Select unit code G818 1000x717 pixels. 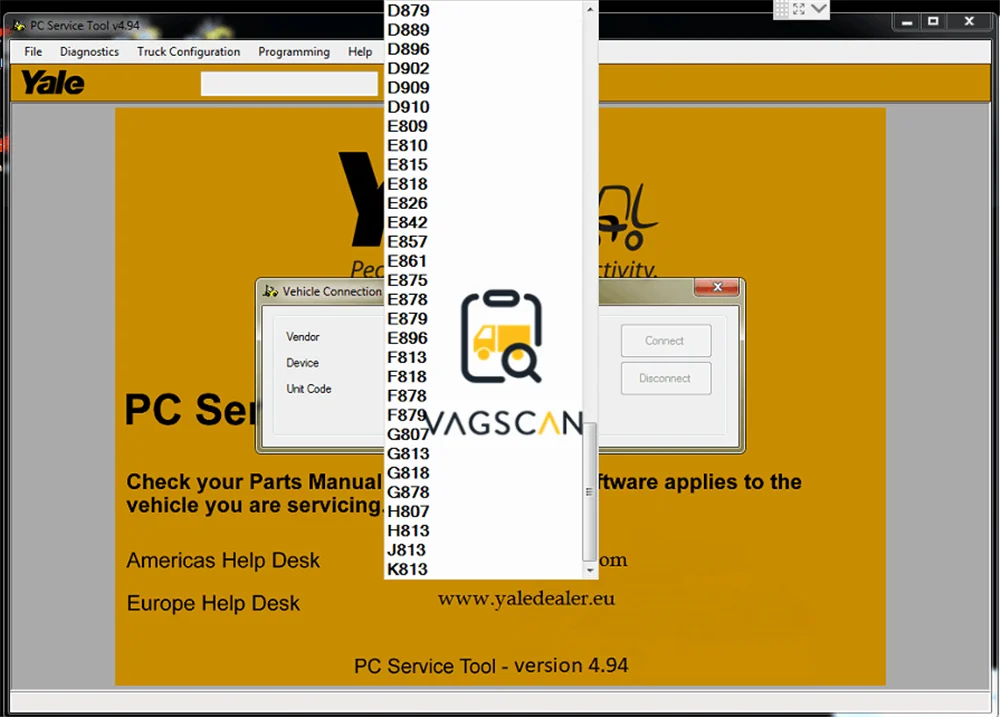pyautogui.click(x=483, y=473)
